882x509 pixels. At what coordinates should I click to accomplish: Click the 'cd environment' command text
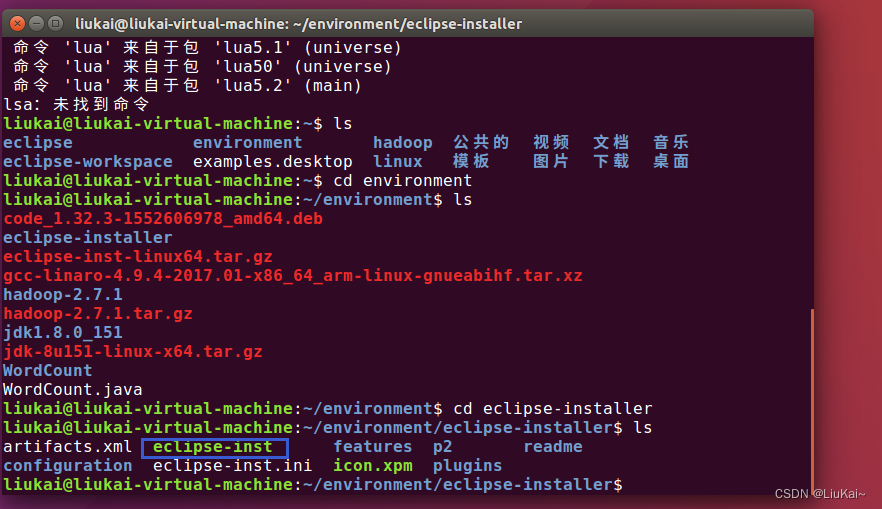tap(403, 181)
